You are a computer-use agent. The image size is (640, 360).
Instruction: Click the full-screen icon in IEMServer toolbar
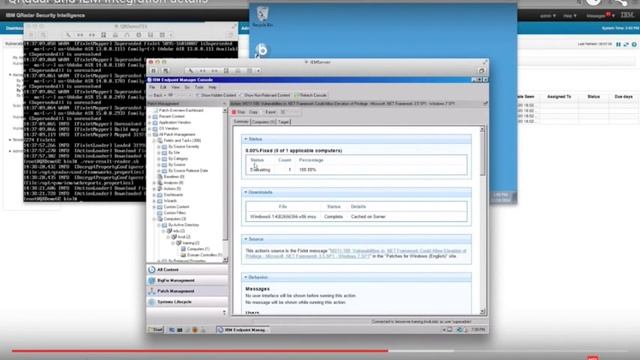click(x=482, y=71)
